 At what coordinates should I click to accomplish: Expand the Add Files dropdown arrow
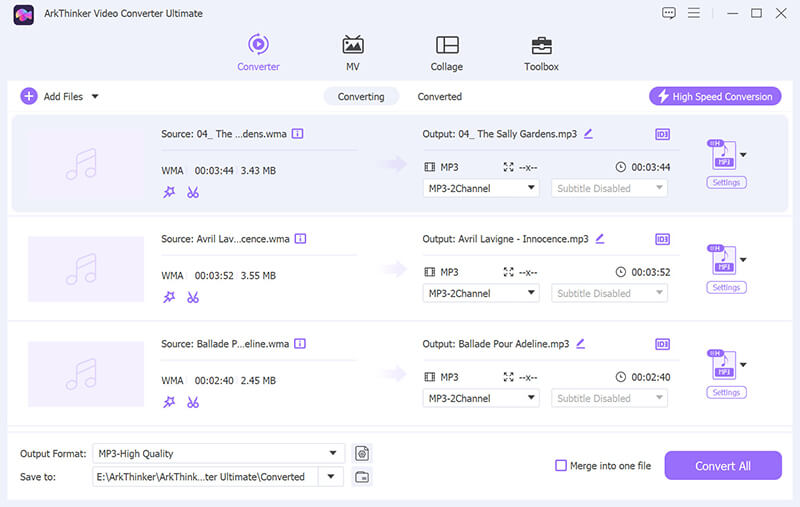point(95,96)
